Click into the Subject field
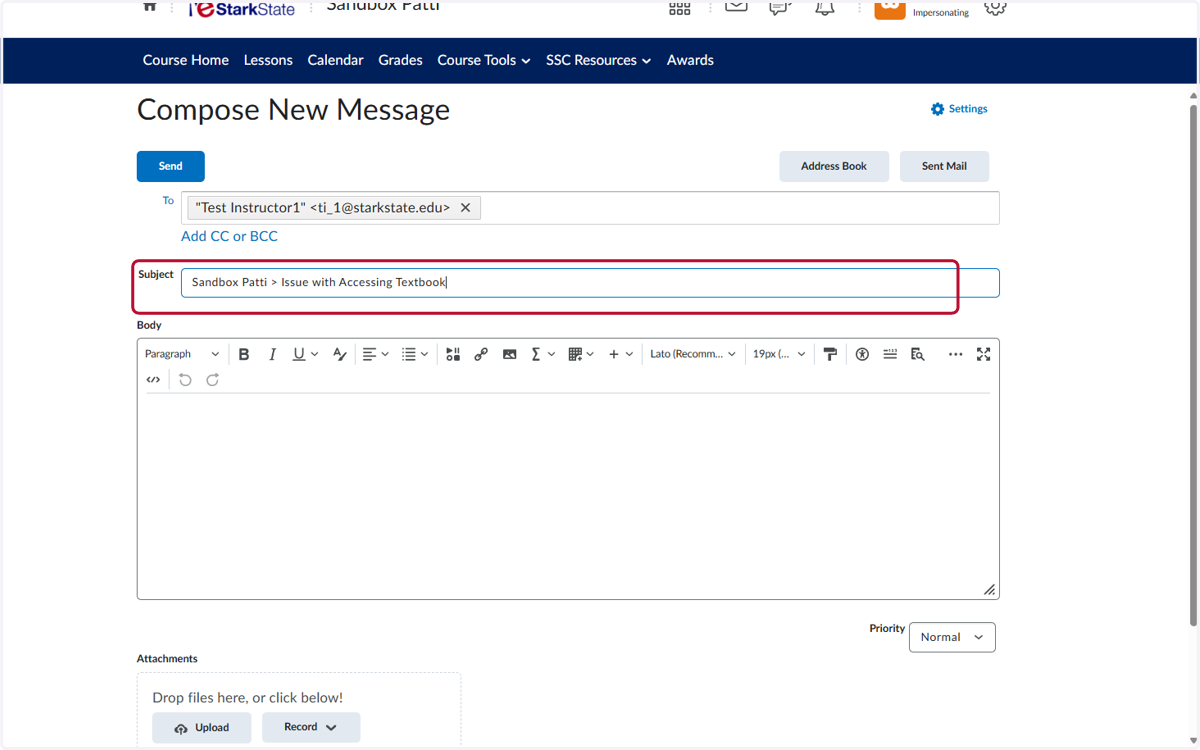The height and width of the screenshot is (750, 1200). pyautogui.click(x=590, y=283)
